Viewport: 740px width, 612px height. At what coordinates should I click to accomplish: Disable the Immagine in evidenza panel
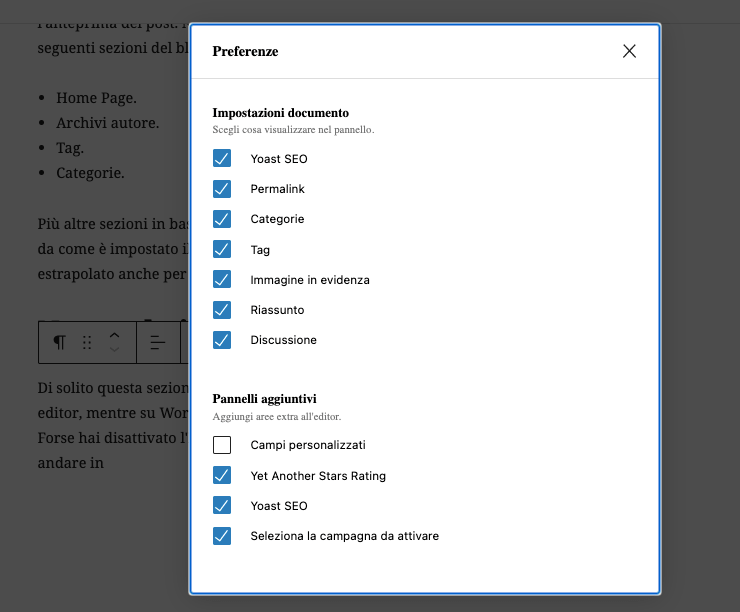tap(222, 279)
